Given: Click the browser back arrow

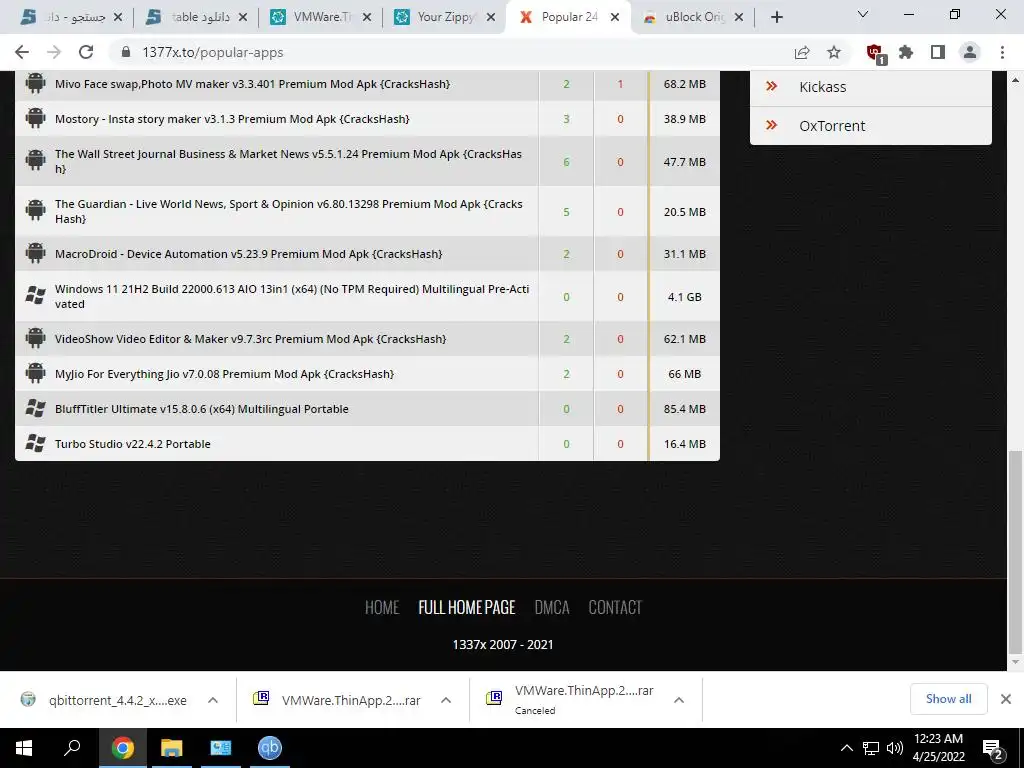Looking at the screenshot, I should point(22,52).
